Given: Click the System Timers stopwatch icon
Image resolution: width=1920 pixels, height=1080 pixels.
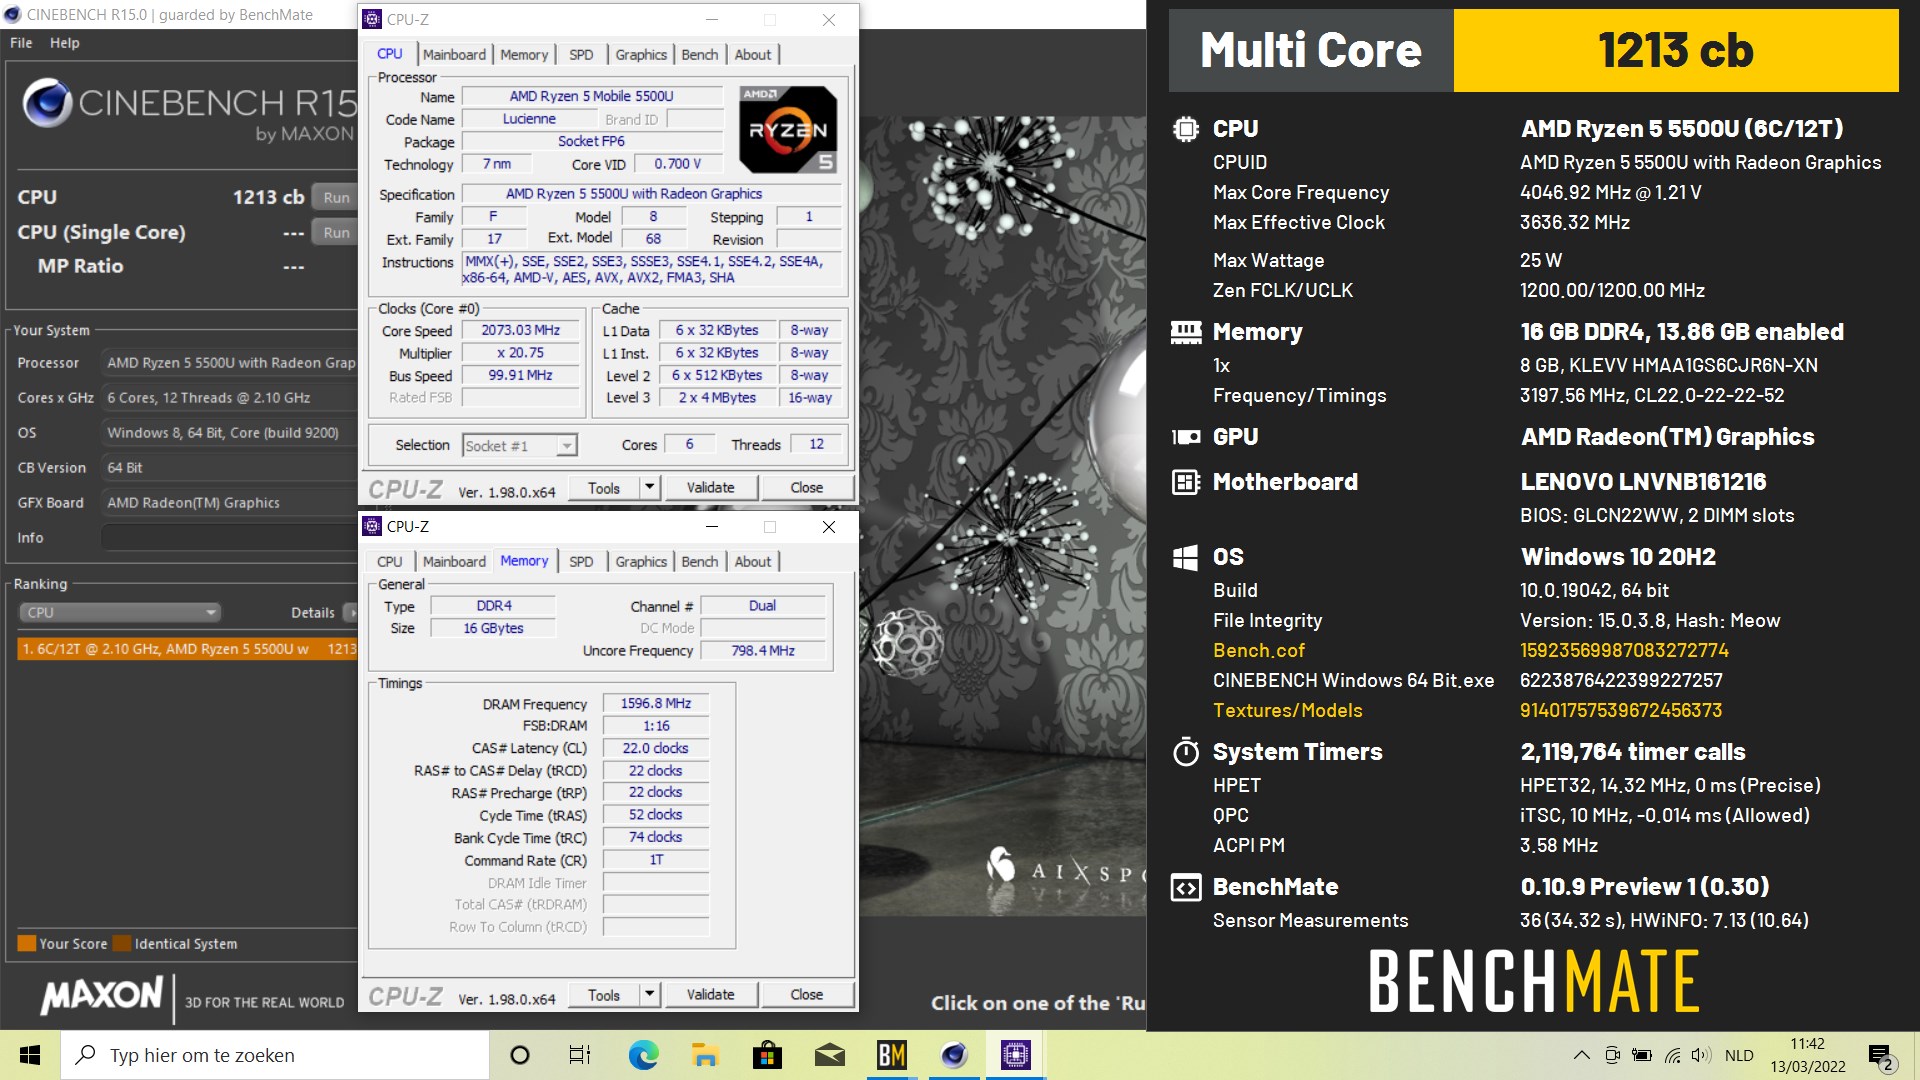Looking at the screenshot, I should click(1185, 751).
